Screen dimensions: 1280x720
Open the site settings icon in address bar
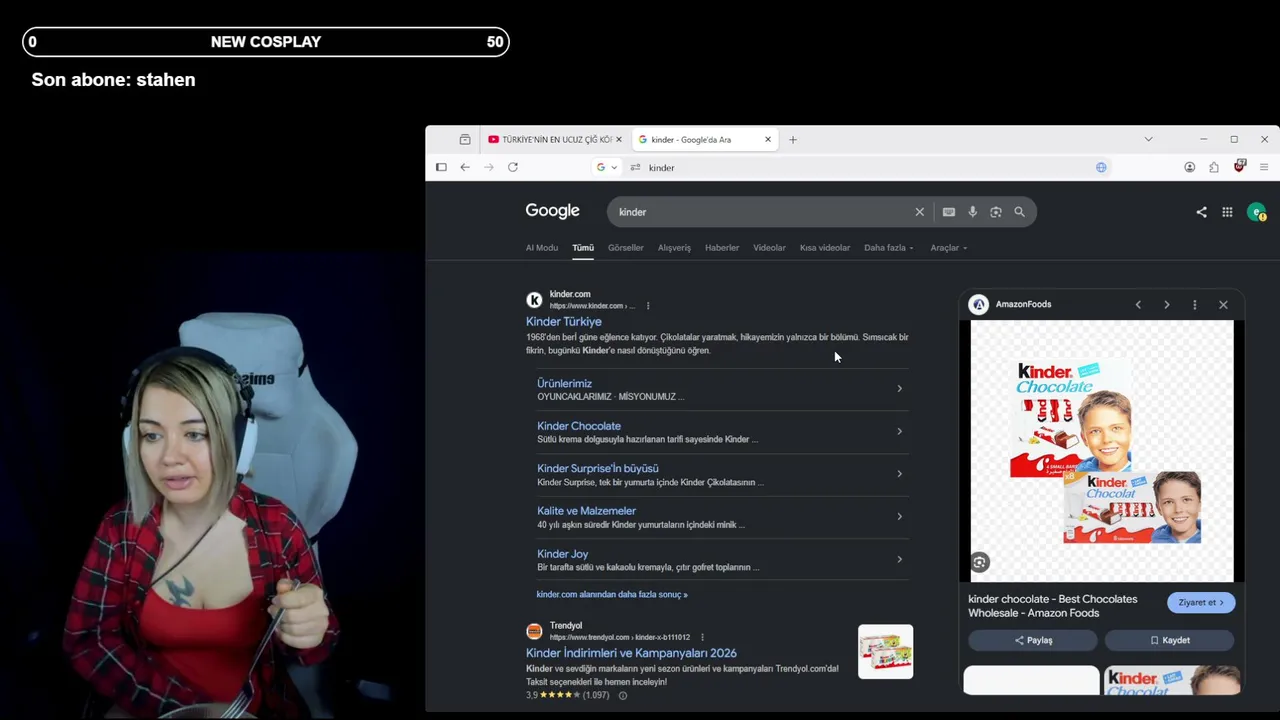tap(635, 167)
